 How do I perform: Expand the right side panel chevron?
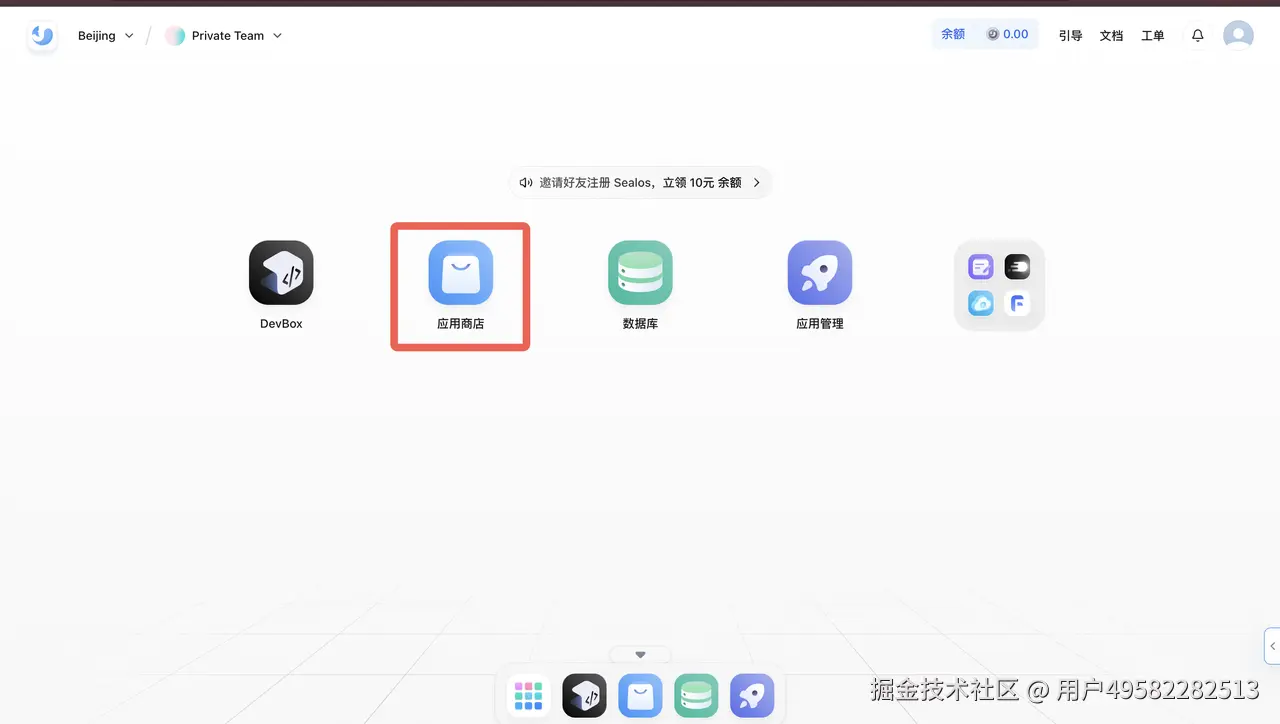pyautogui.click(x=1272, y=646)
